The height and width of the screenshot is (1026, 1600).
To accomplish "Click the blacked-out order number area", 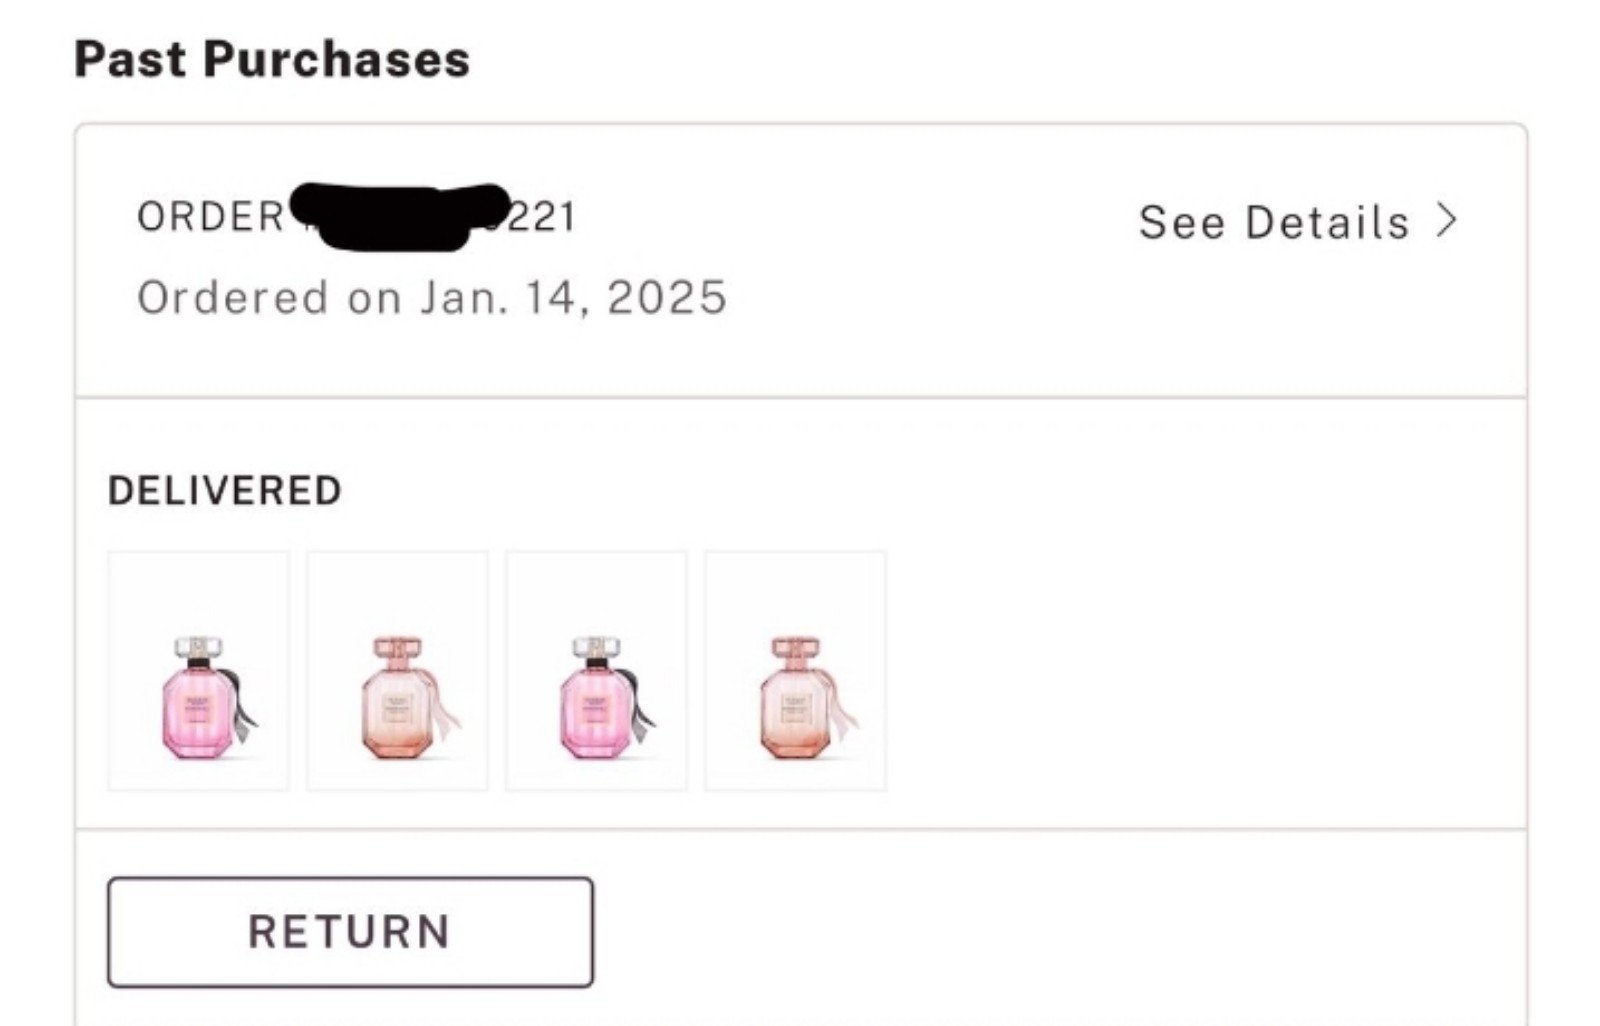I will 400,216.
